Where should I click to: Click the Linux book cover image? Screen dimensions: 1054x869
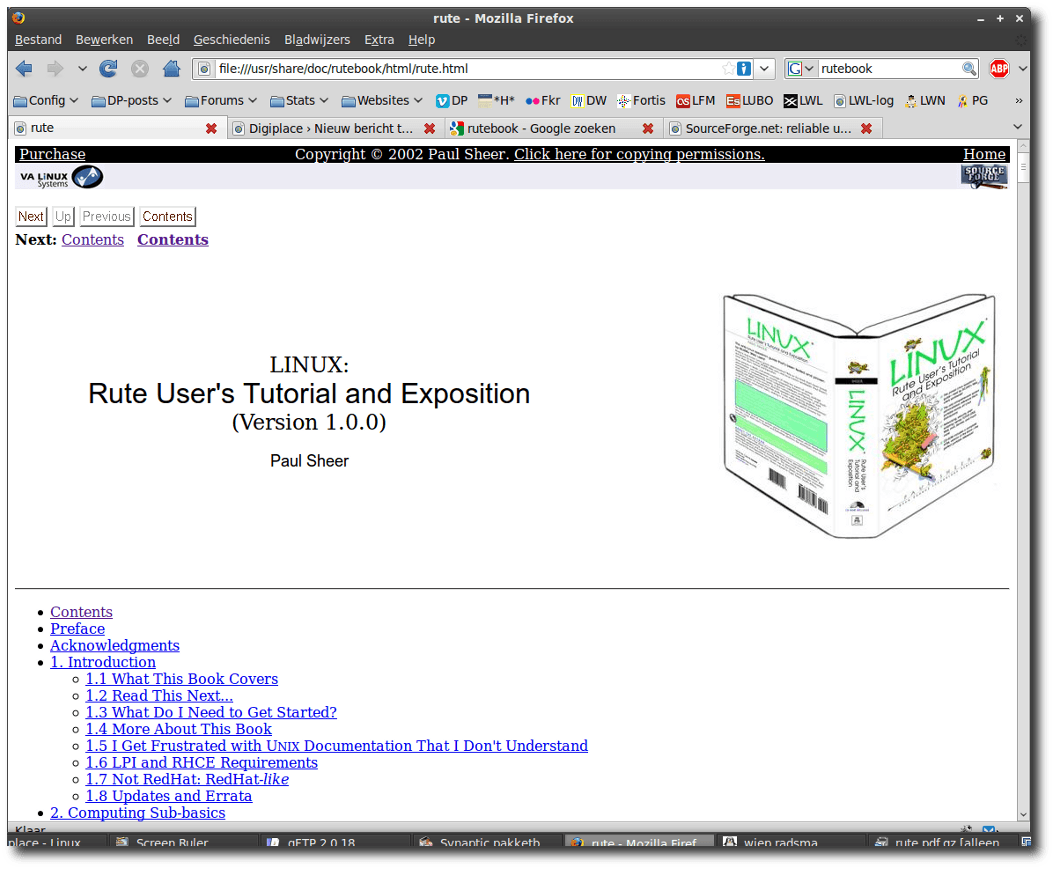coord(859,415)
